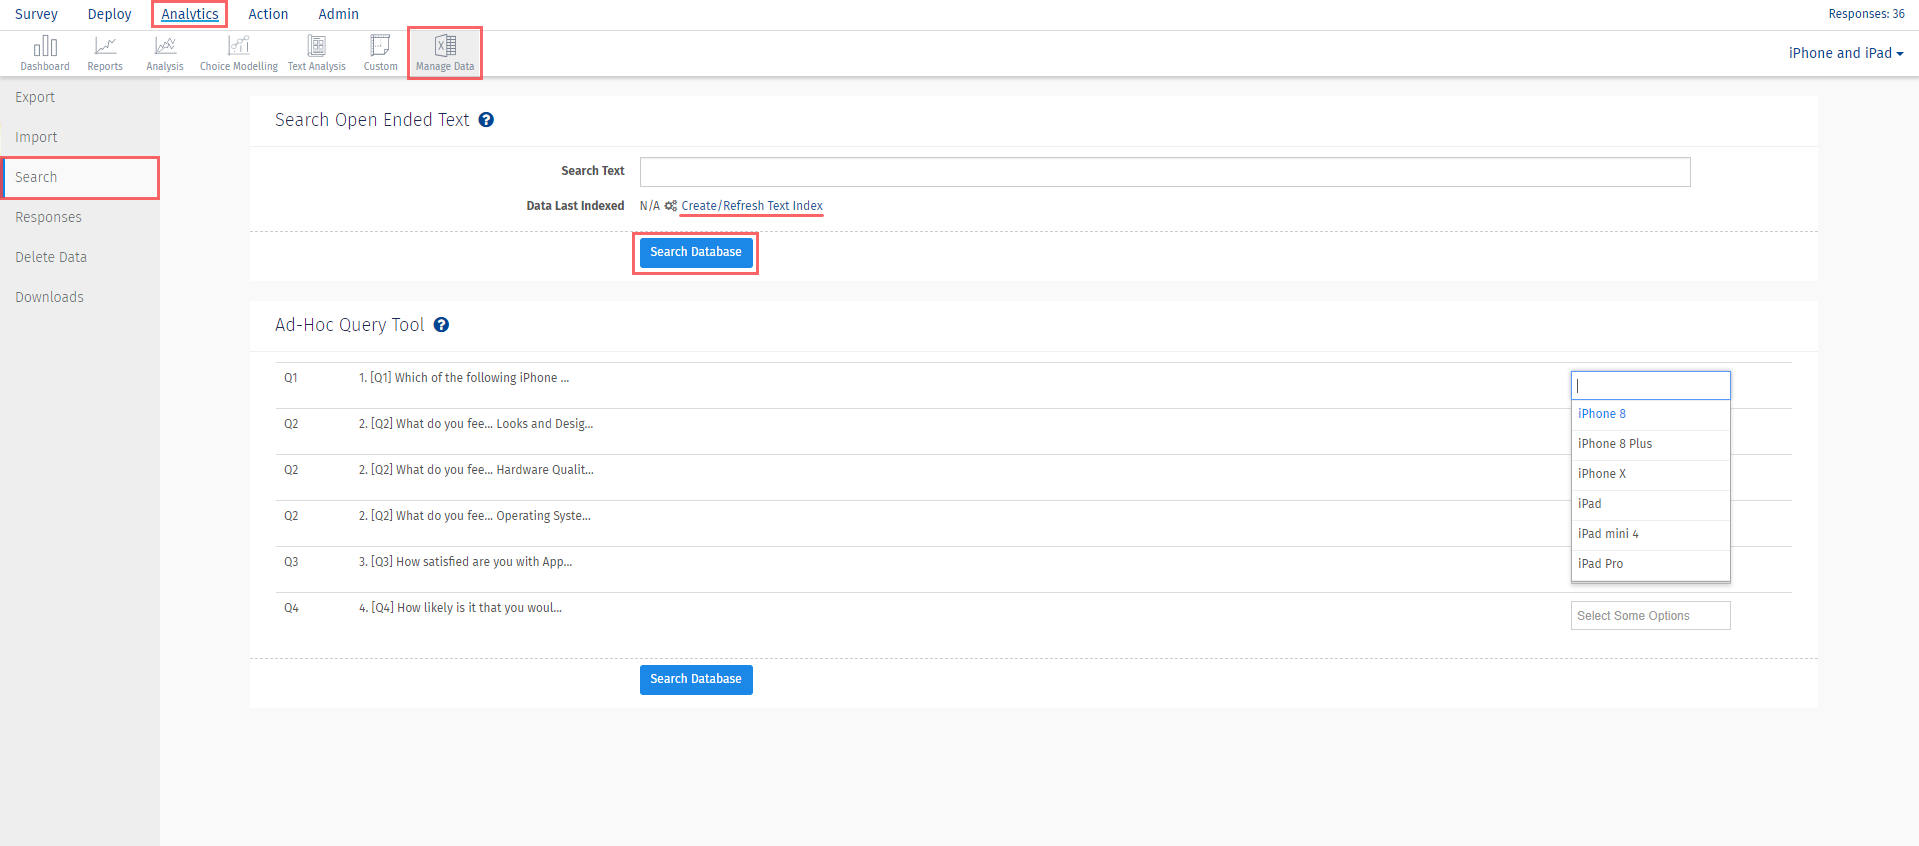Click question text 'Which of the following iPhone ...'
Image resolution: width=1919 pixels, height=846 pixels.
[x=482, y=378]
